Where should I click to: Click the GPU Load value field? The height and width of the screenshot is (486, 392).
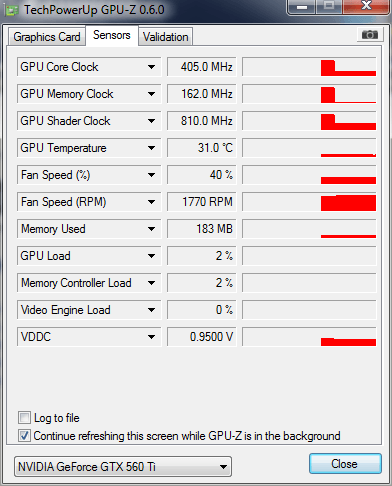[202, 256]
